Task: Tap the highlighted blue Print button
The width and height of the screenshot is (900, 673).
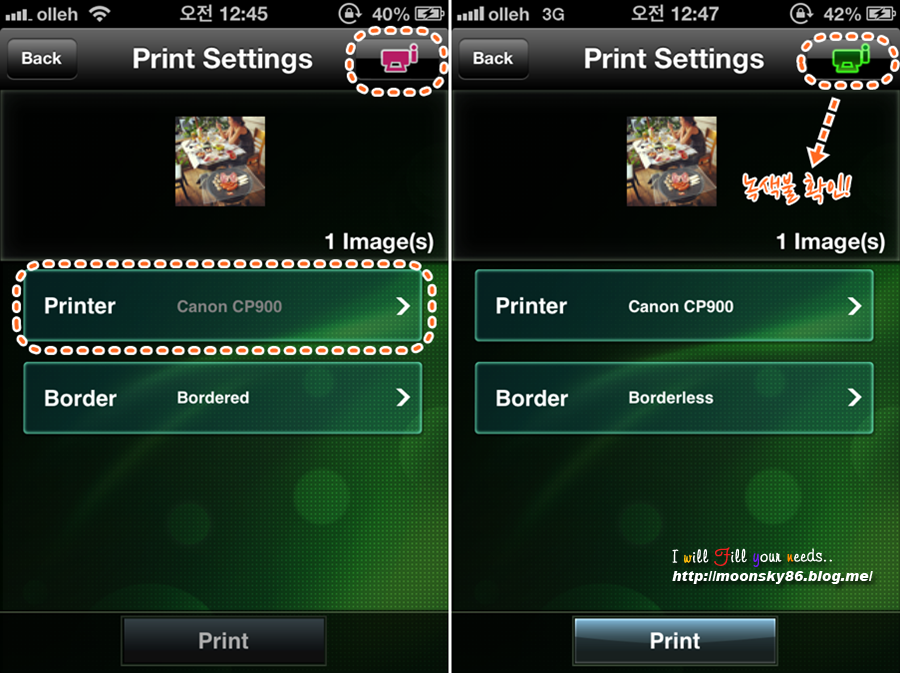Action: (x=675, y=641)
